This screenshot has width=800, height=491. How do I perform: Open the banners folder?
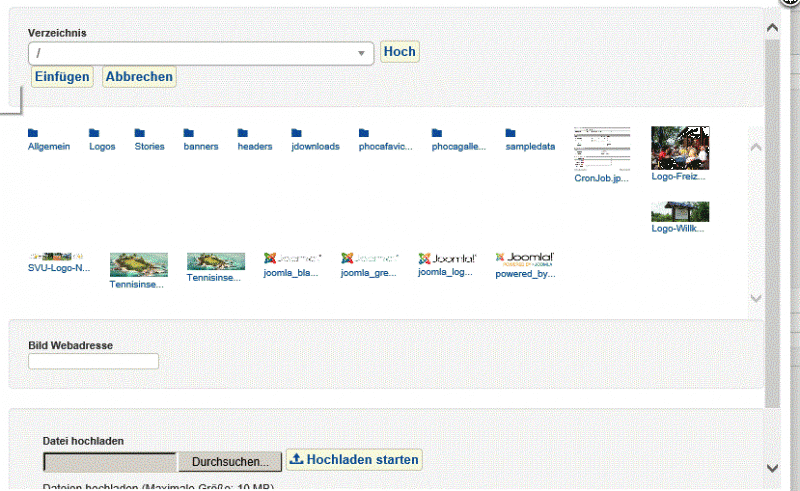point(189,133)
